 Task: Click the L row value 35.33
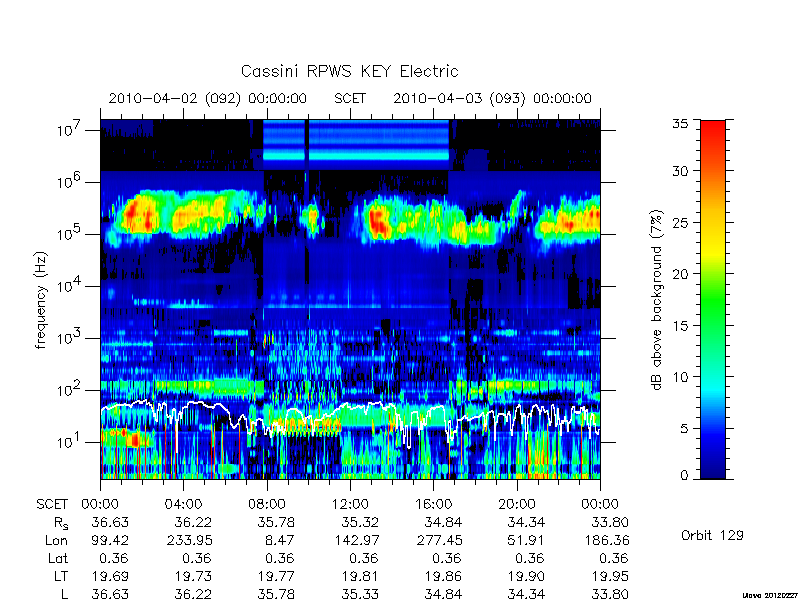(361, 594)
